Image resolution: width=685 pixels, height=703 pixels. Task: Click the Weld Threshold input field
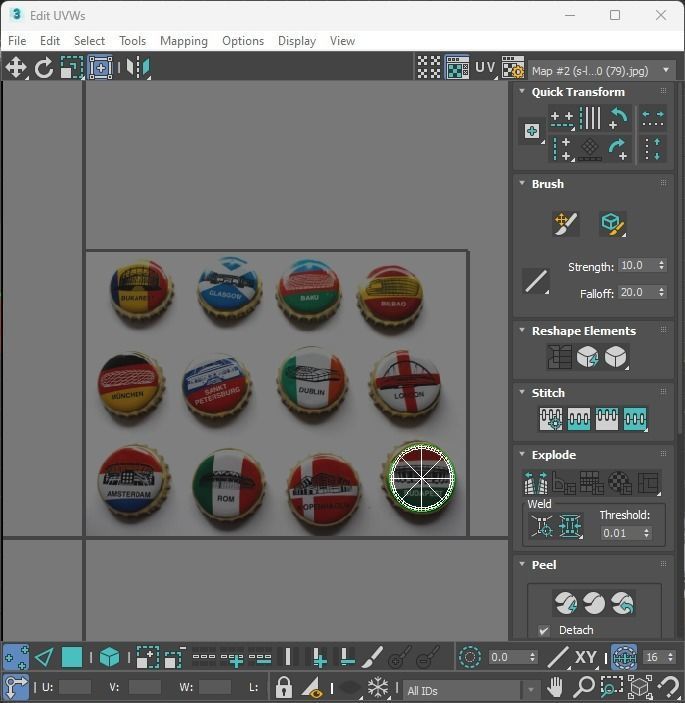620,533
